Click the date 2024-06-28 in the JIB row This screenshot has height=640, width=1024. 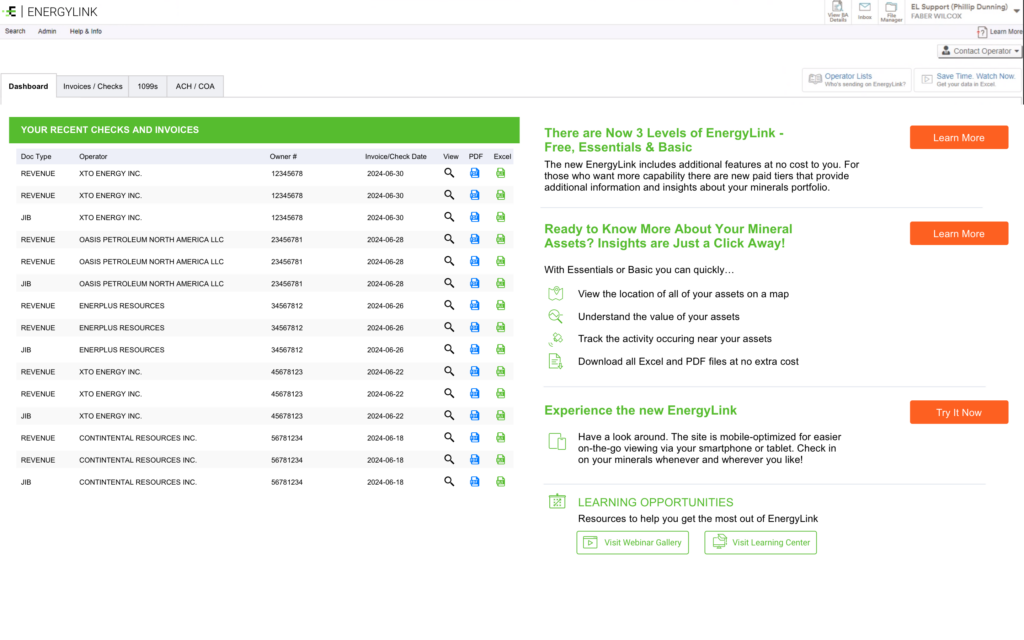tap(385, 283)
